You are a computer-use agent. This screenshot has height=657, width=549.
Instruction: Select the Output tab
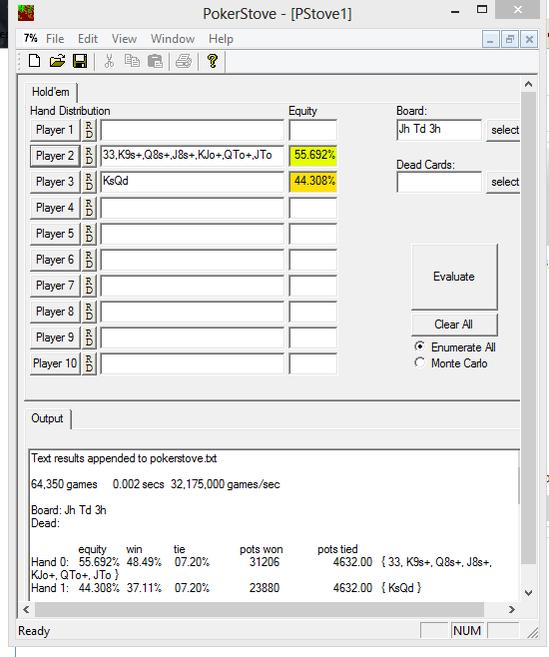point(47,419)
